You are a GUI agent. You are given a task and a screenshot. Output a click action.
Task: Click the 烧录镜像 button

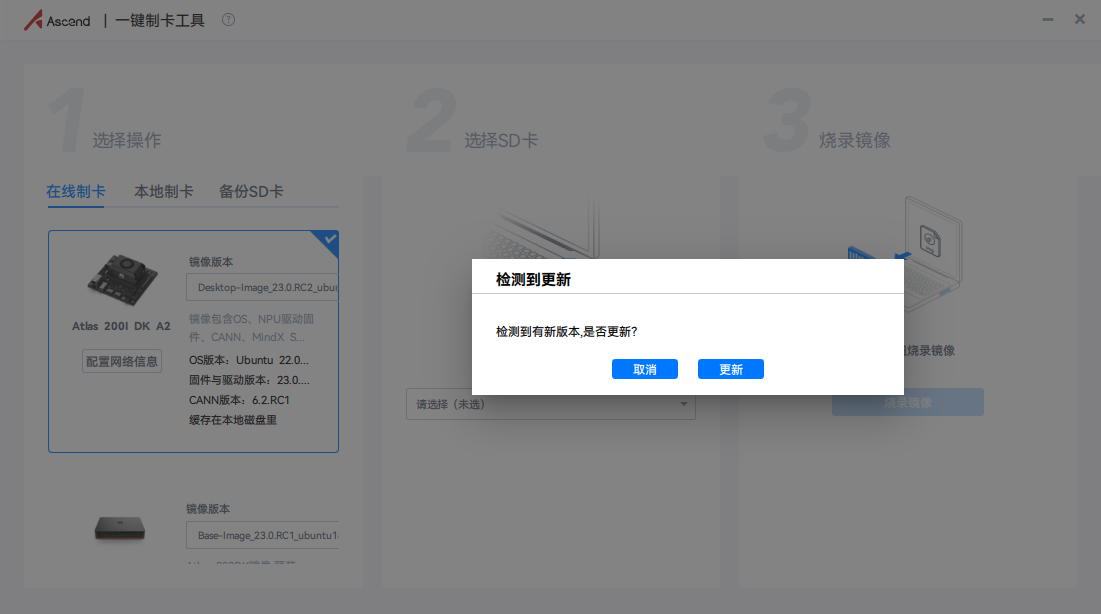tap(908, 403)
